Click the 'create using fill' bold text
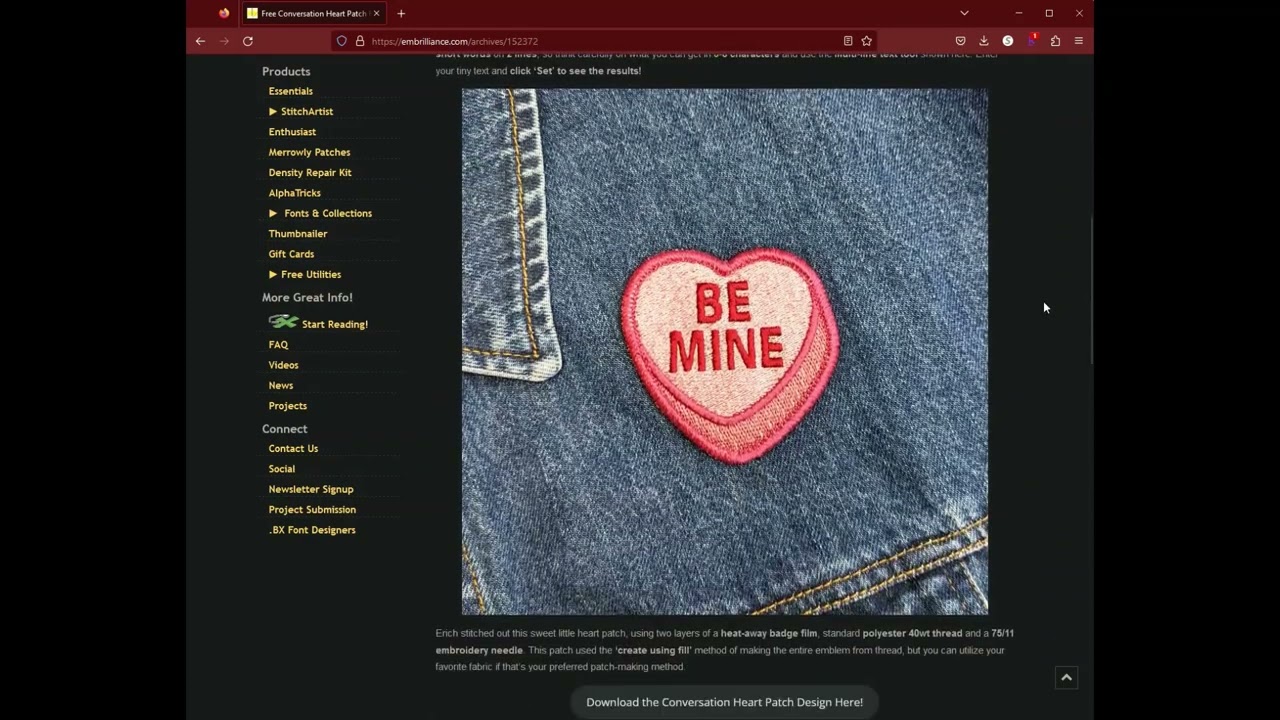This screenshot has width=1280, height=720. 653,650
